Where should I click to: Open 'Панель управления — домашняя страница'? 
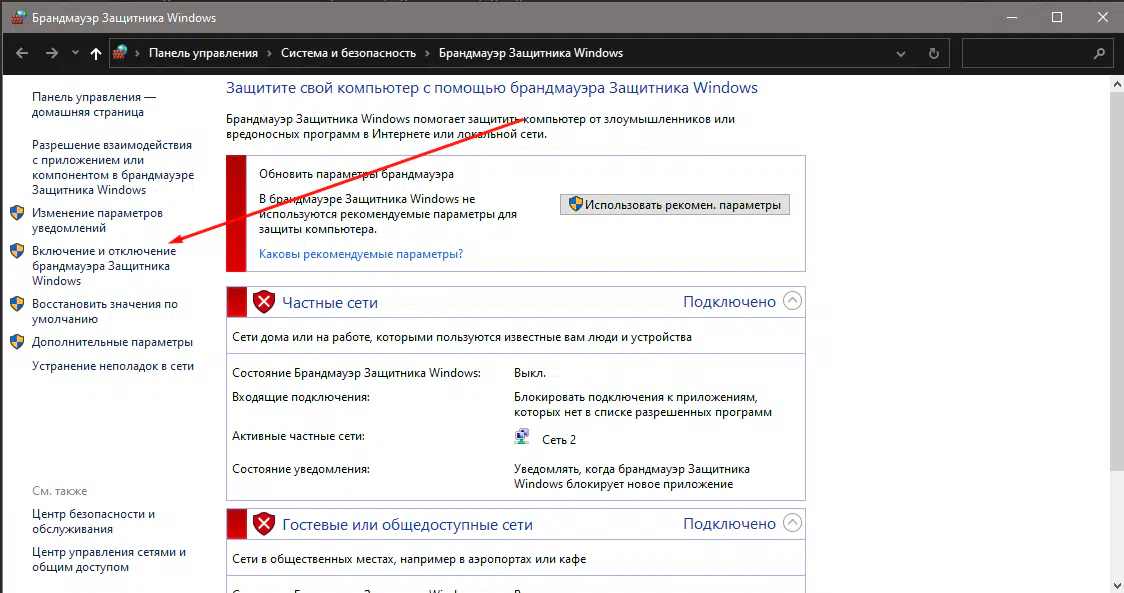coord(94,105)
